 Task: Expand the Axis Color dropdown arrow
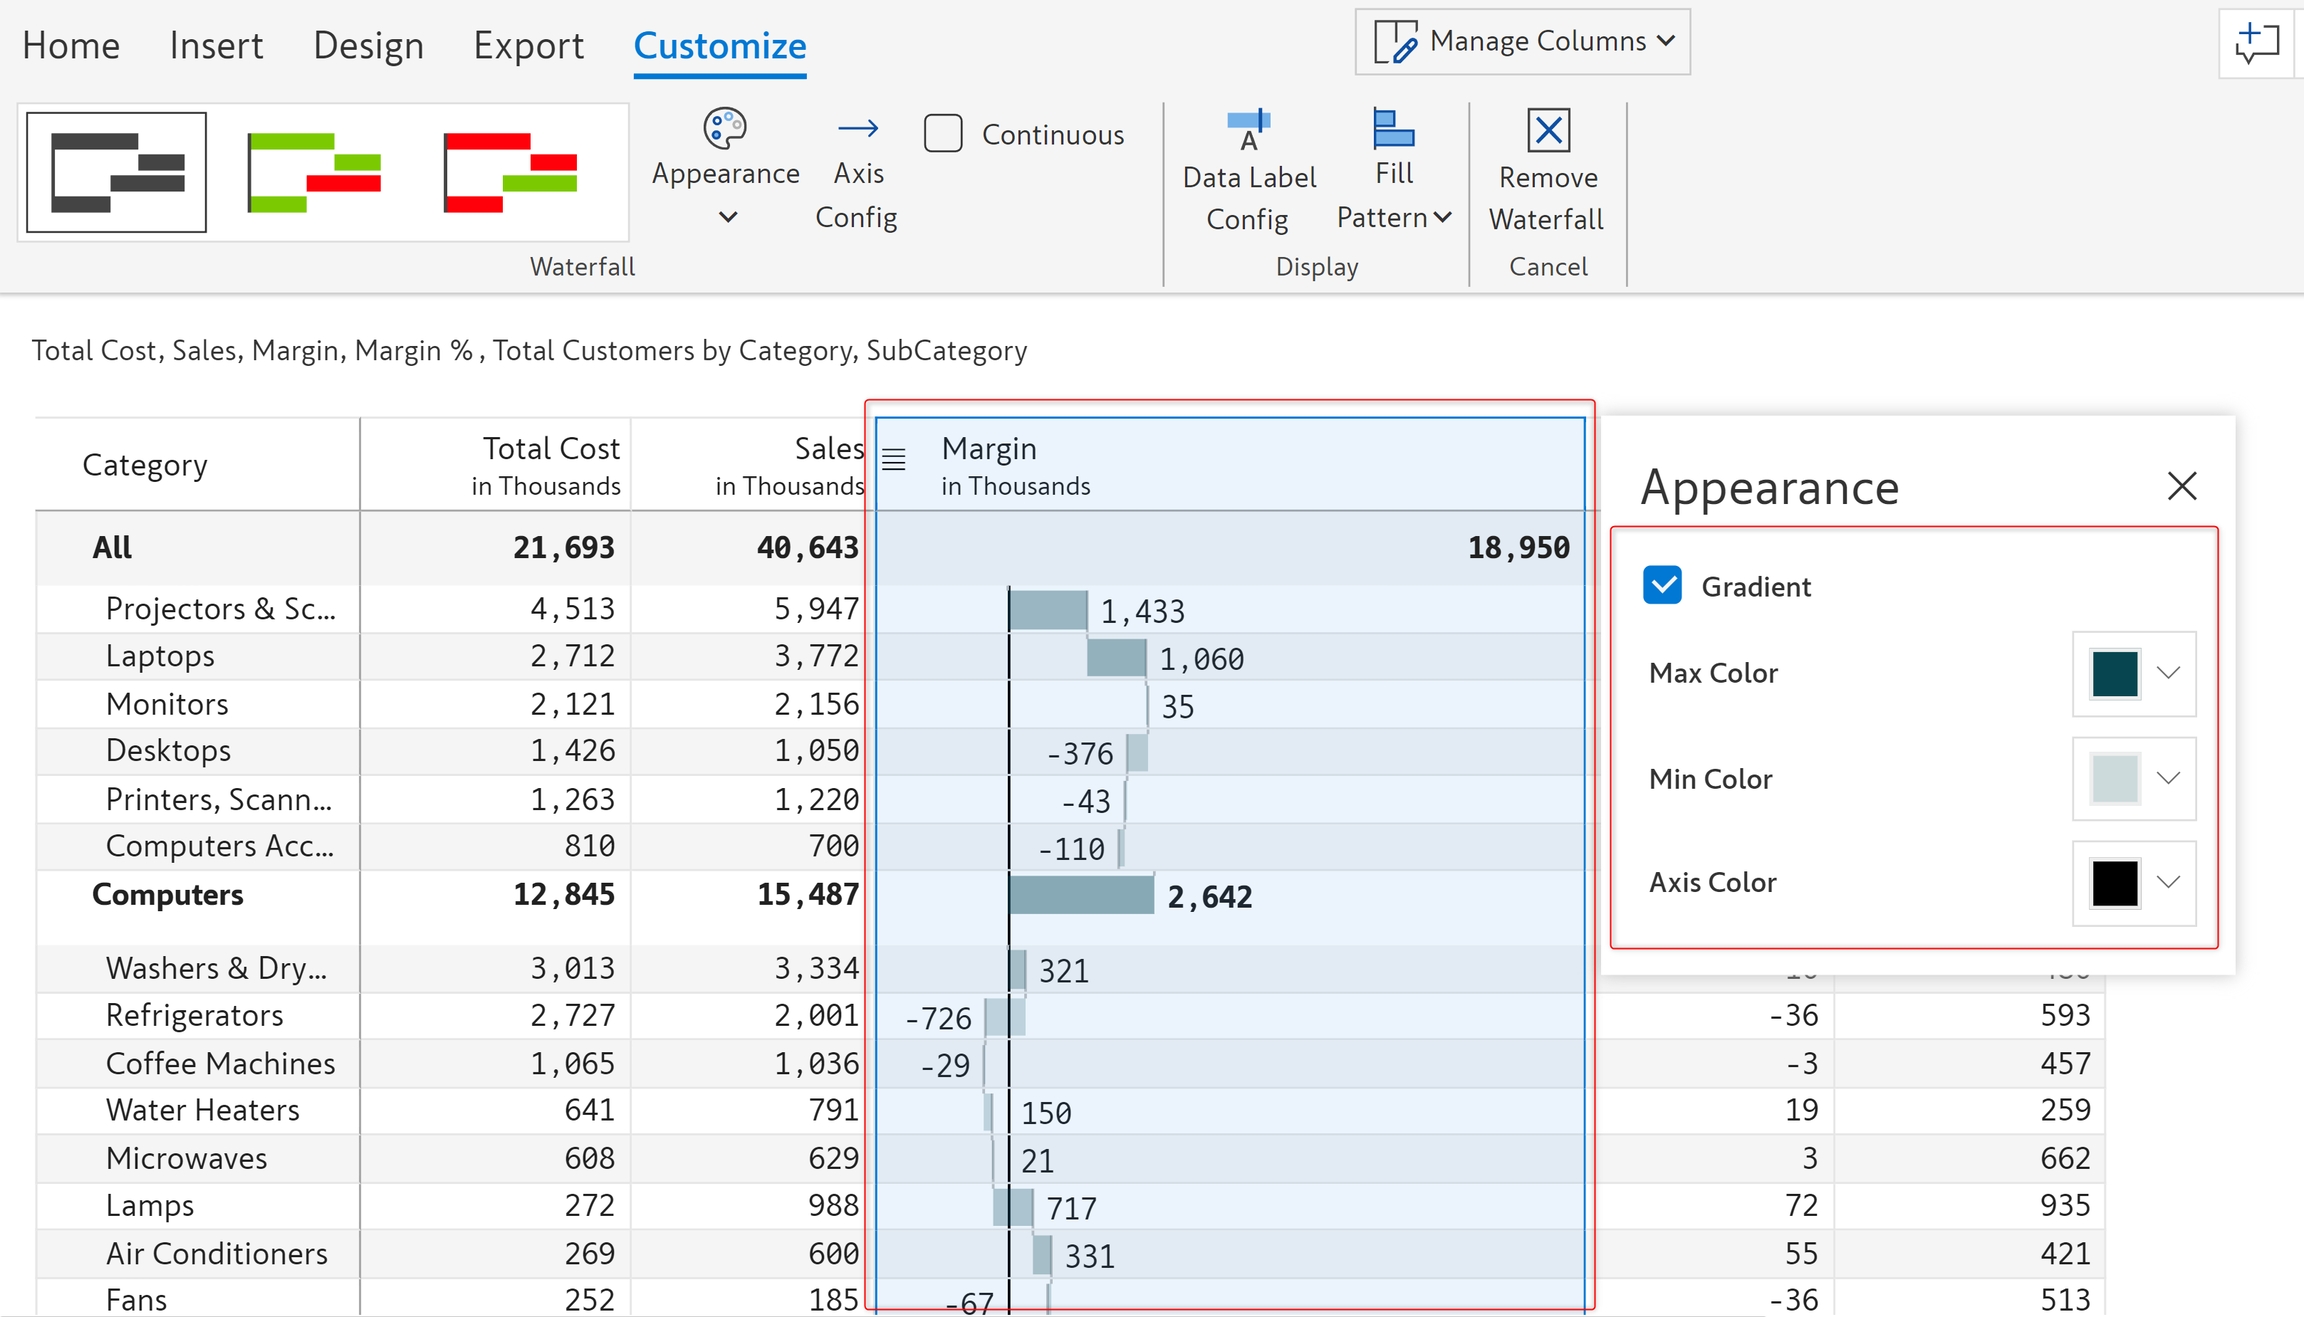click(2168, 882)
